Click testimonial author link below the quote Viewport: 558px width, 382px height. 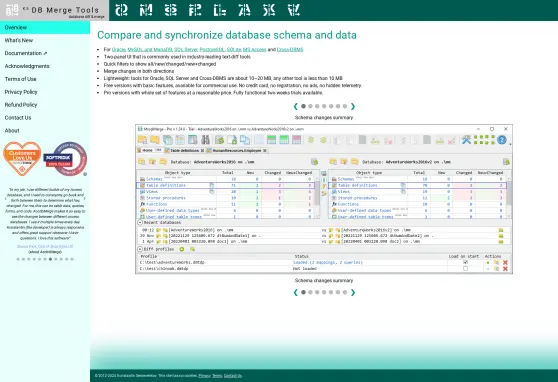45,246
